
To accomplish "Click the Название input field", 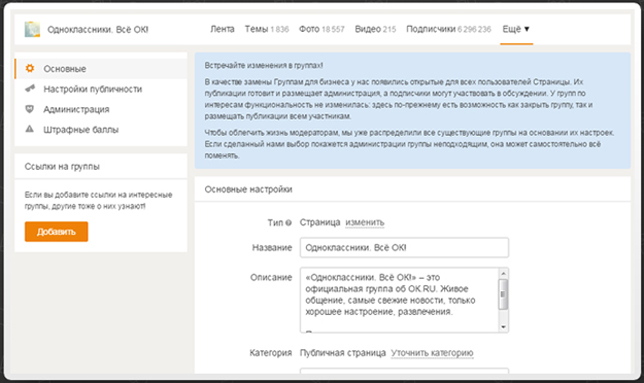I will tap(404, 248).
